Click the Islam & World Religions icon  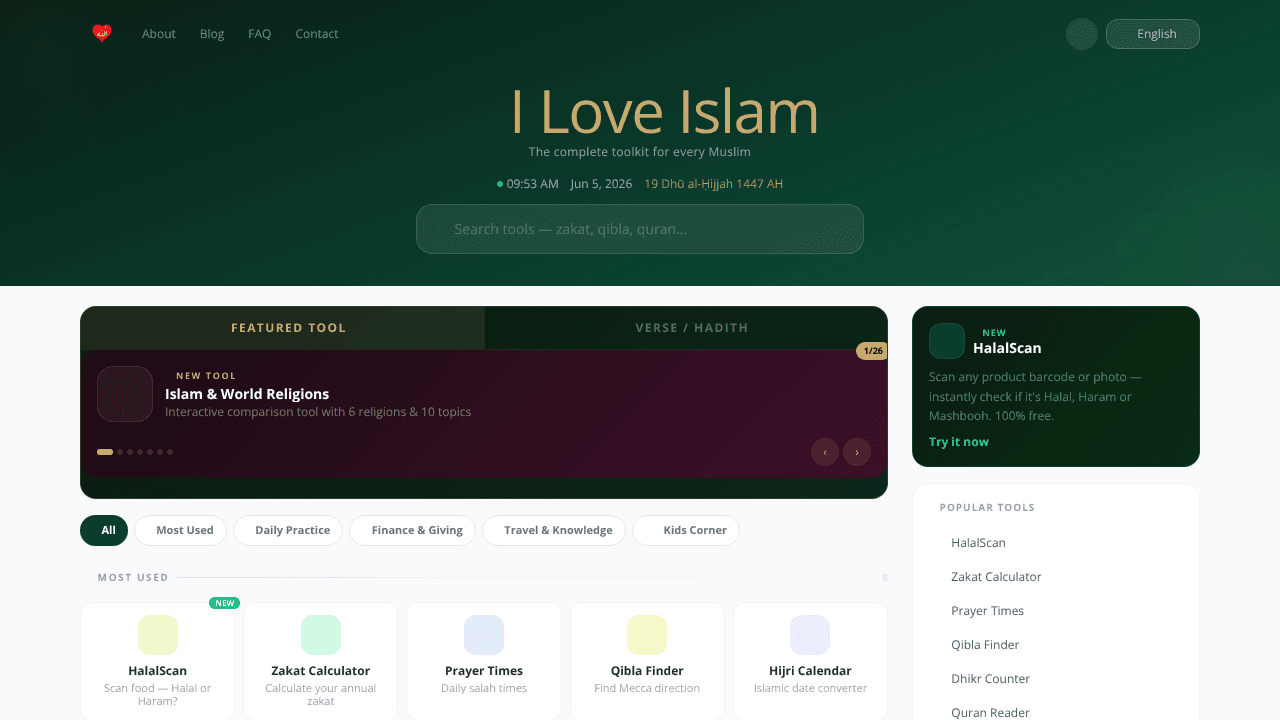(125, 394)
